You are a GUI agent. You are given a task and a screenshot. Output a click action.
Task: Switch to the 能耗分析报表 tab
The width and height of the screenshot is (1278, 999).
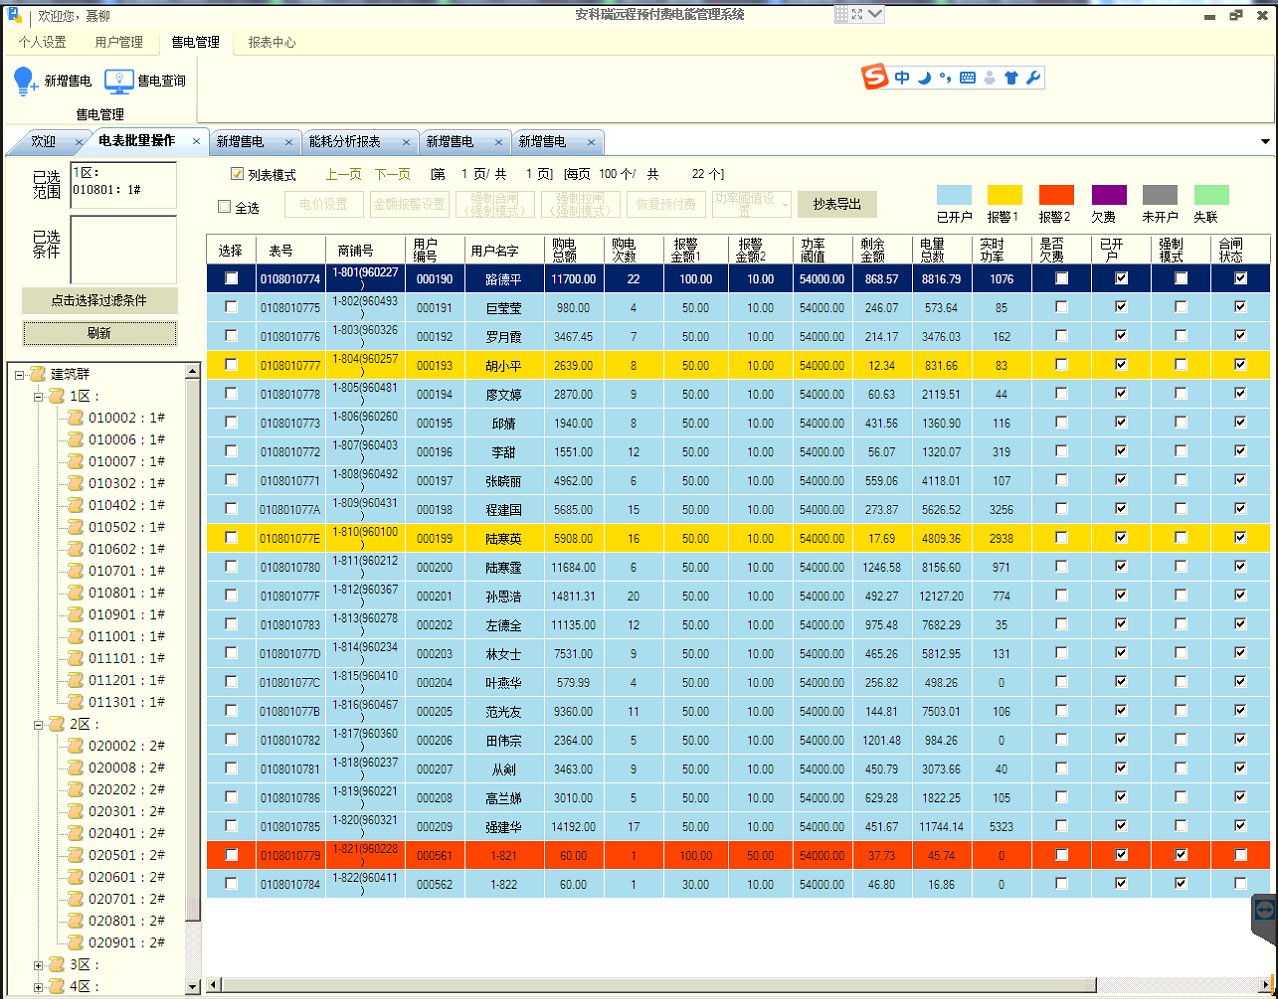(345, 142)
